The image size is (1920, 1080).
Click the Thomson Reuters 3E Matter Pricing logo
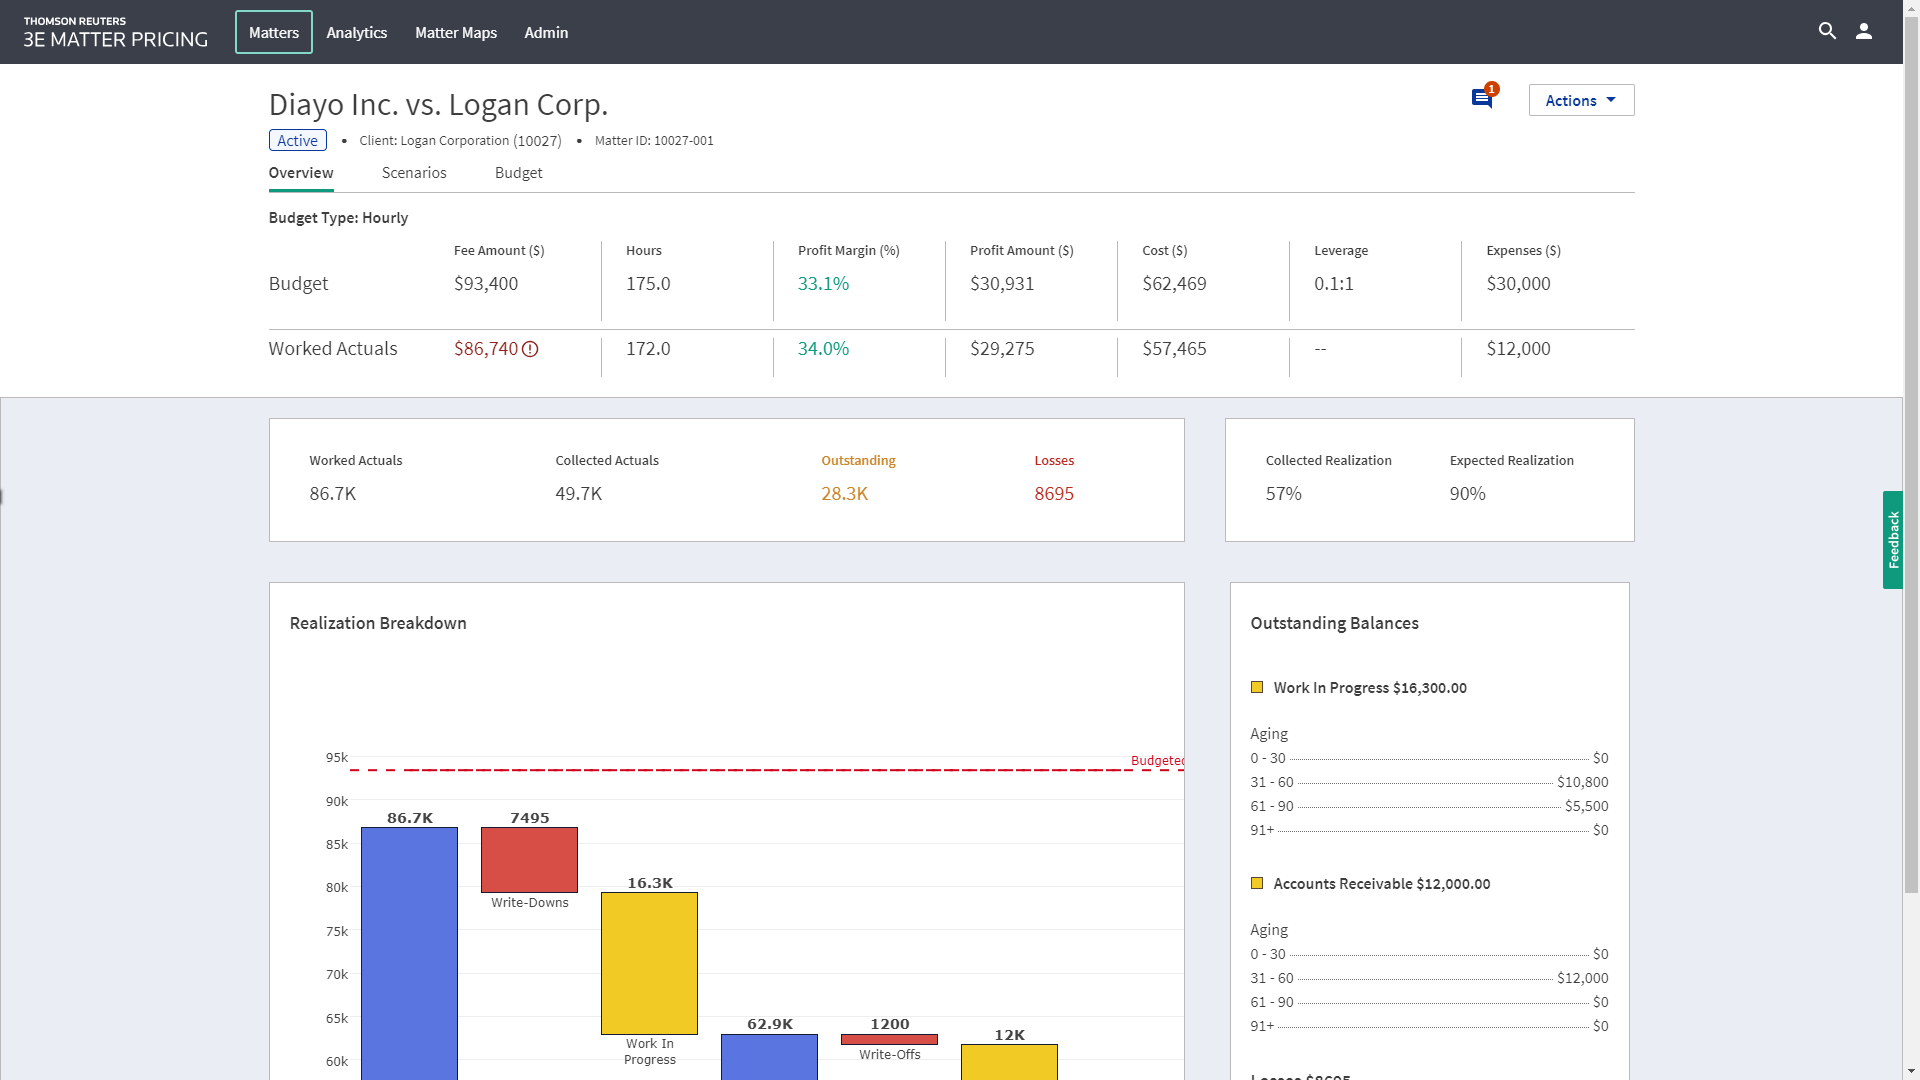115,32
